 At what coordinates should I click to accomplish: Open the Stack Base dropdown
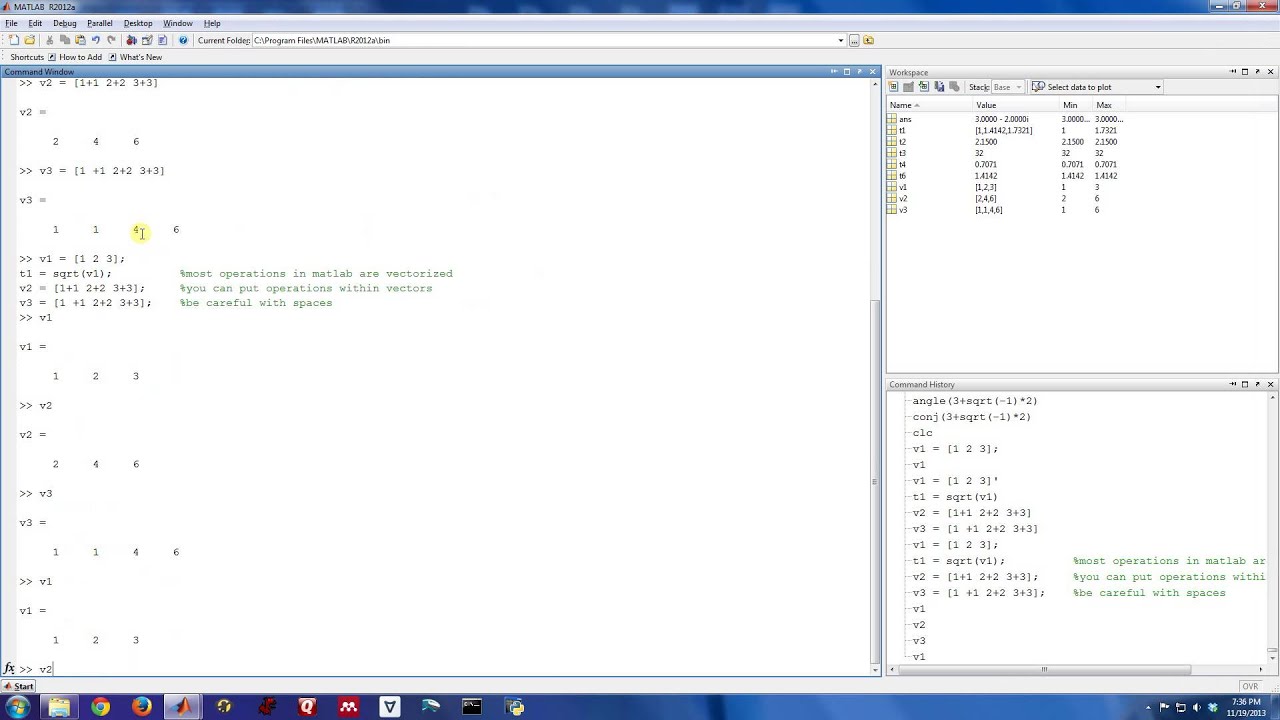tap(1006, 87)
